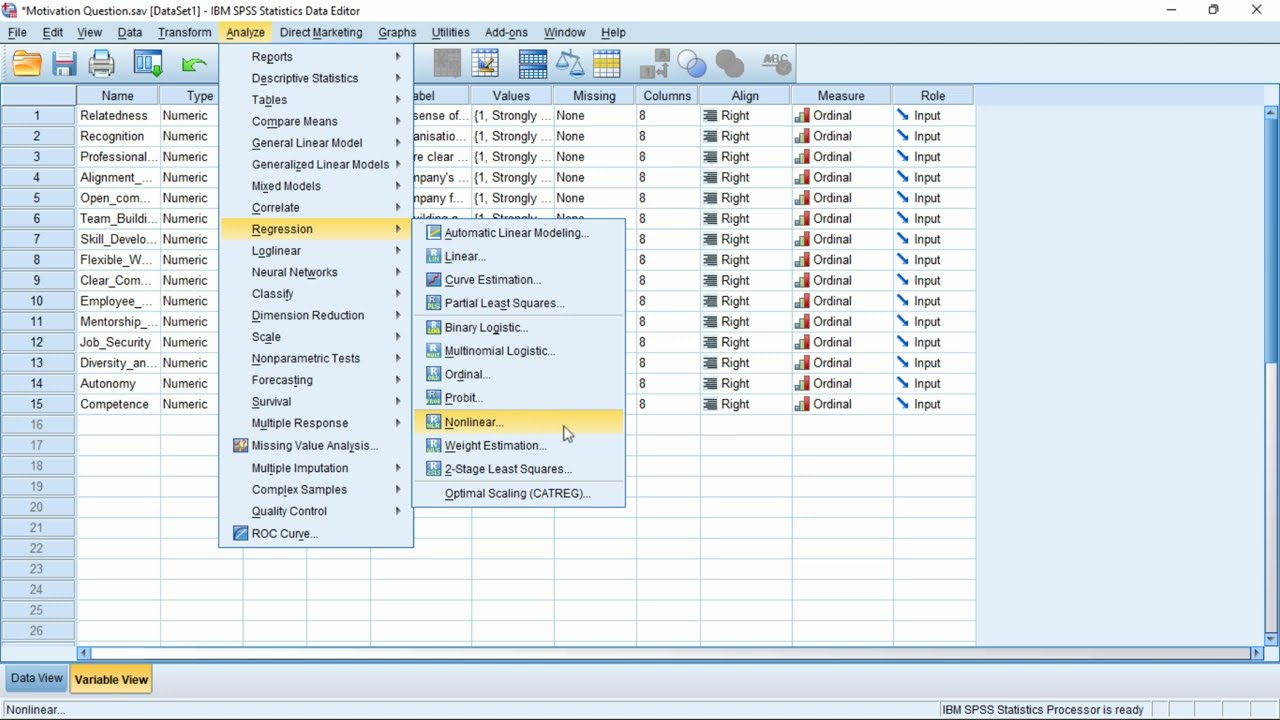Click the Weight Cases scales icon
The image size is (1280, 720).
pos(569,64)
